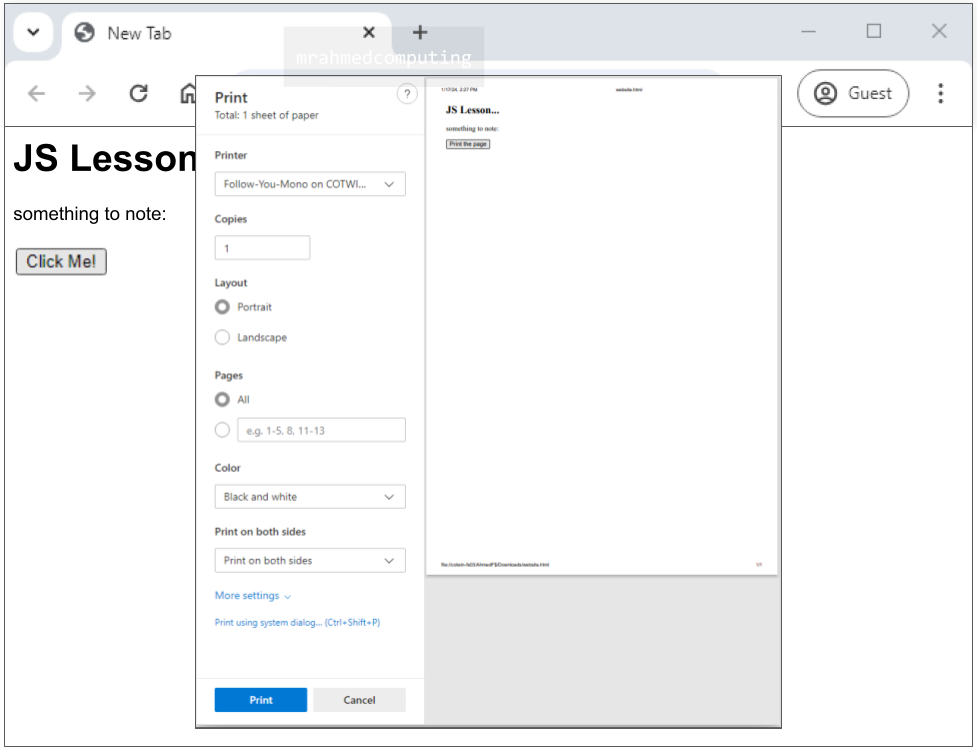Viewport: 977px width, 750px height.
Task: Reload the page with refresh icon
Action: tap(139, 94)
